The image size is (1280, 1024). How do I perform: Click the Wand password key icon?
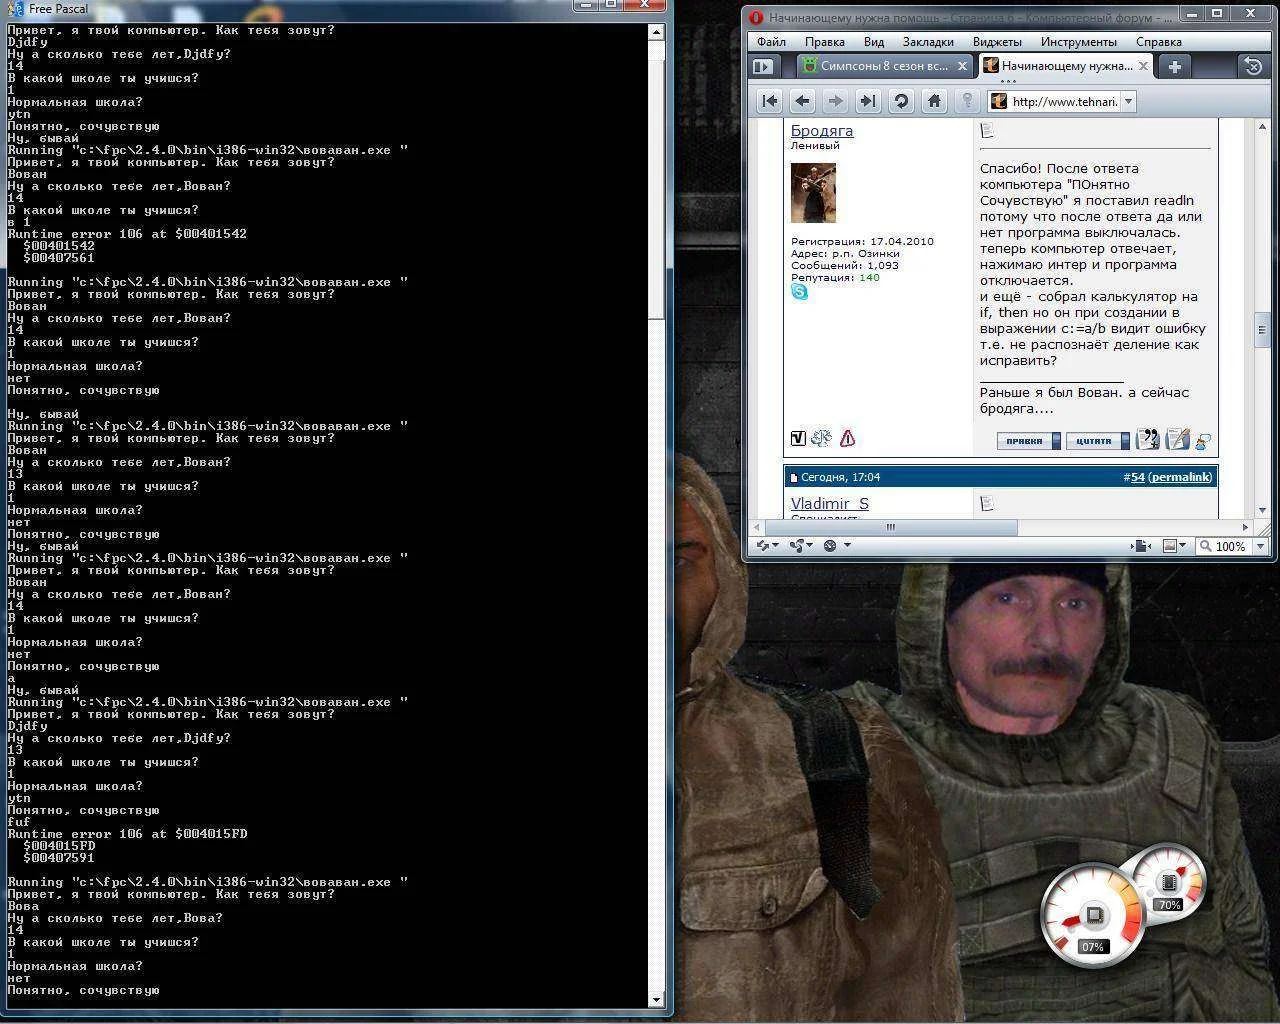[967, 101]
